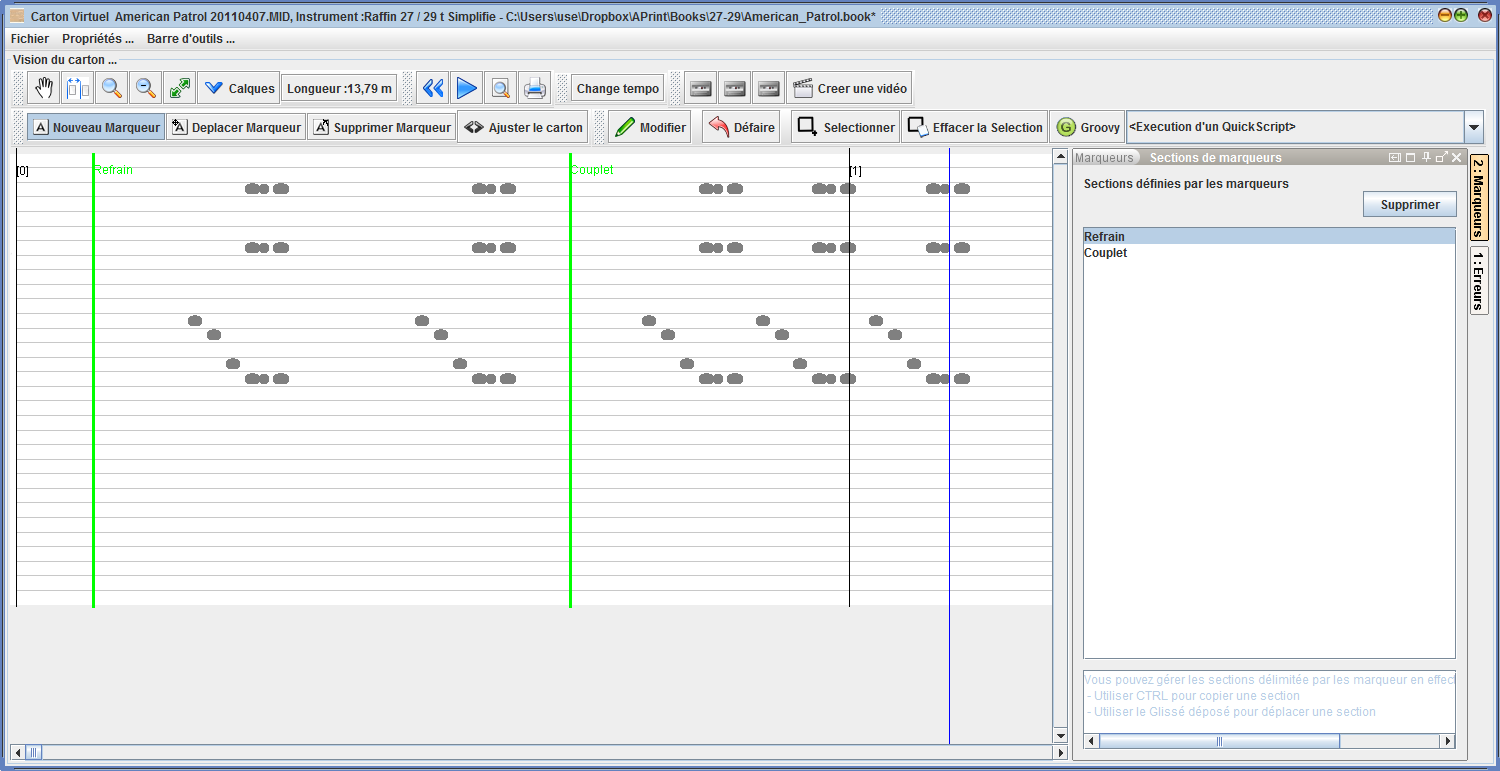Expand the Calques layers dropdown
This screenshot has width=1500, height=771.
[238, 88]
